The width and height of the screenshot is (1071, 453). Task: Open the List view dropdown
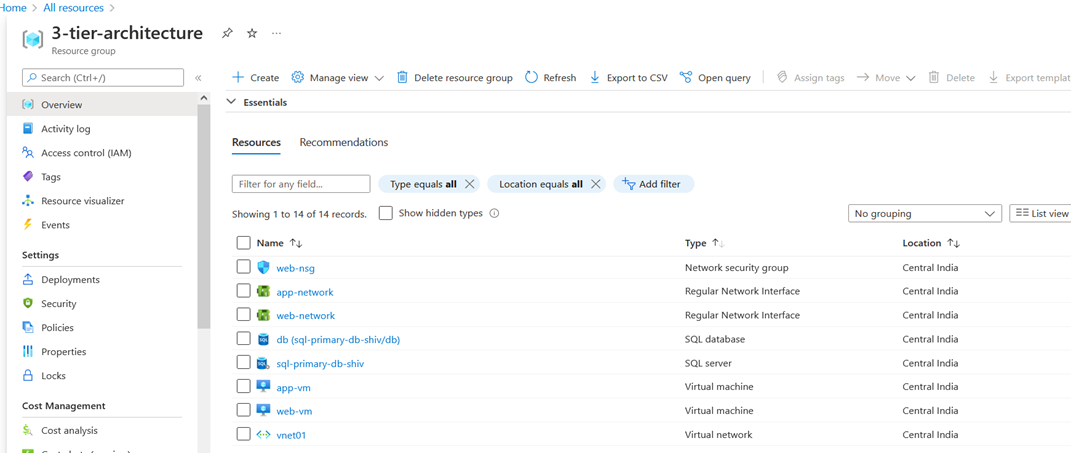coord(1040,214)
